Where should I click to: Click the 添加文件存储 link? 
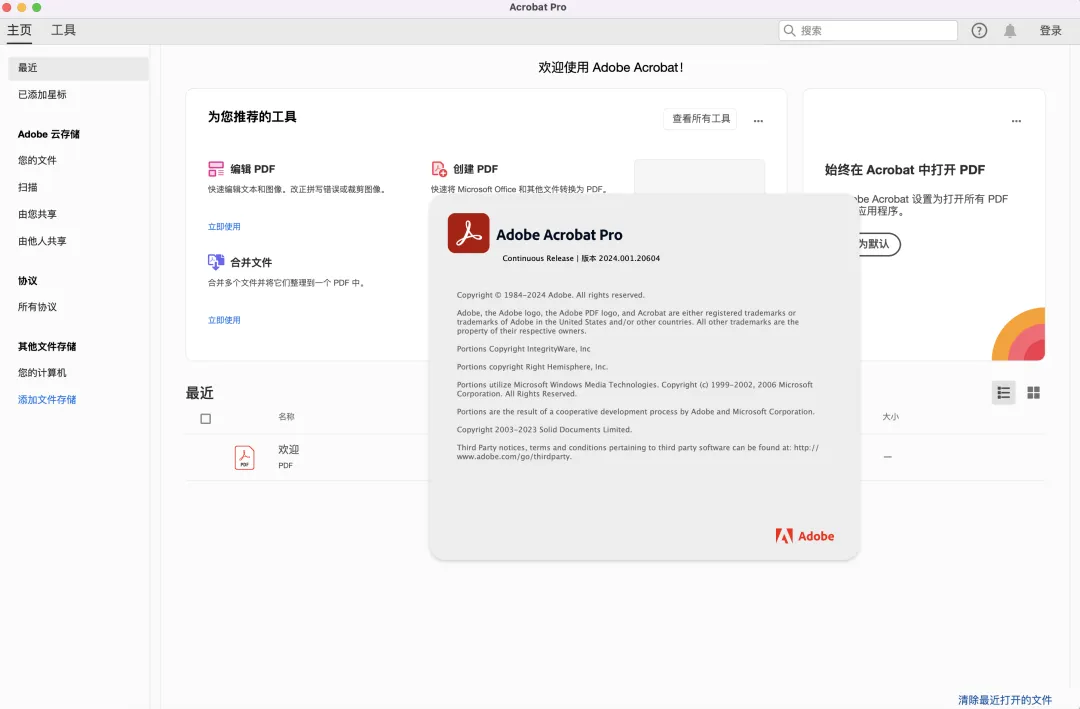[x=47, y=399]
